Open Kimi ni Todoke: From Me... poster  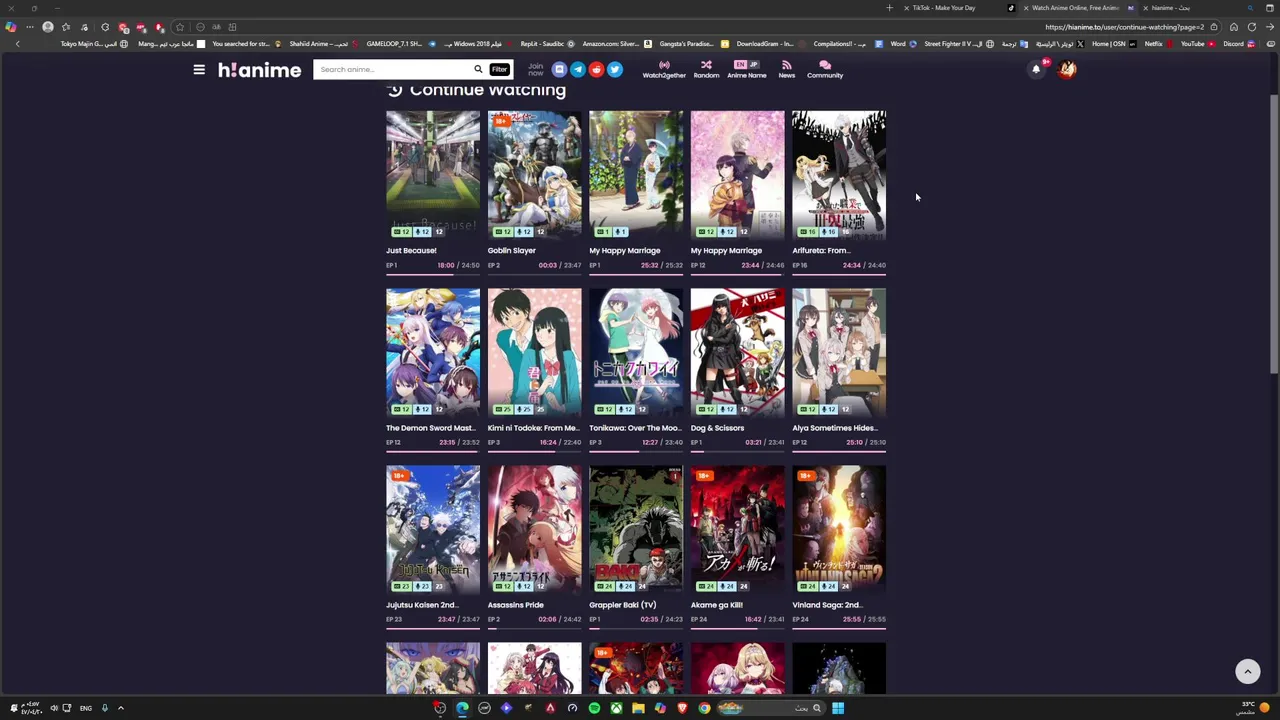coord(534,352)
